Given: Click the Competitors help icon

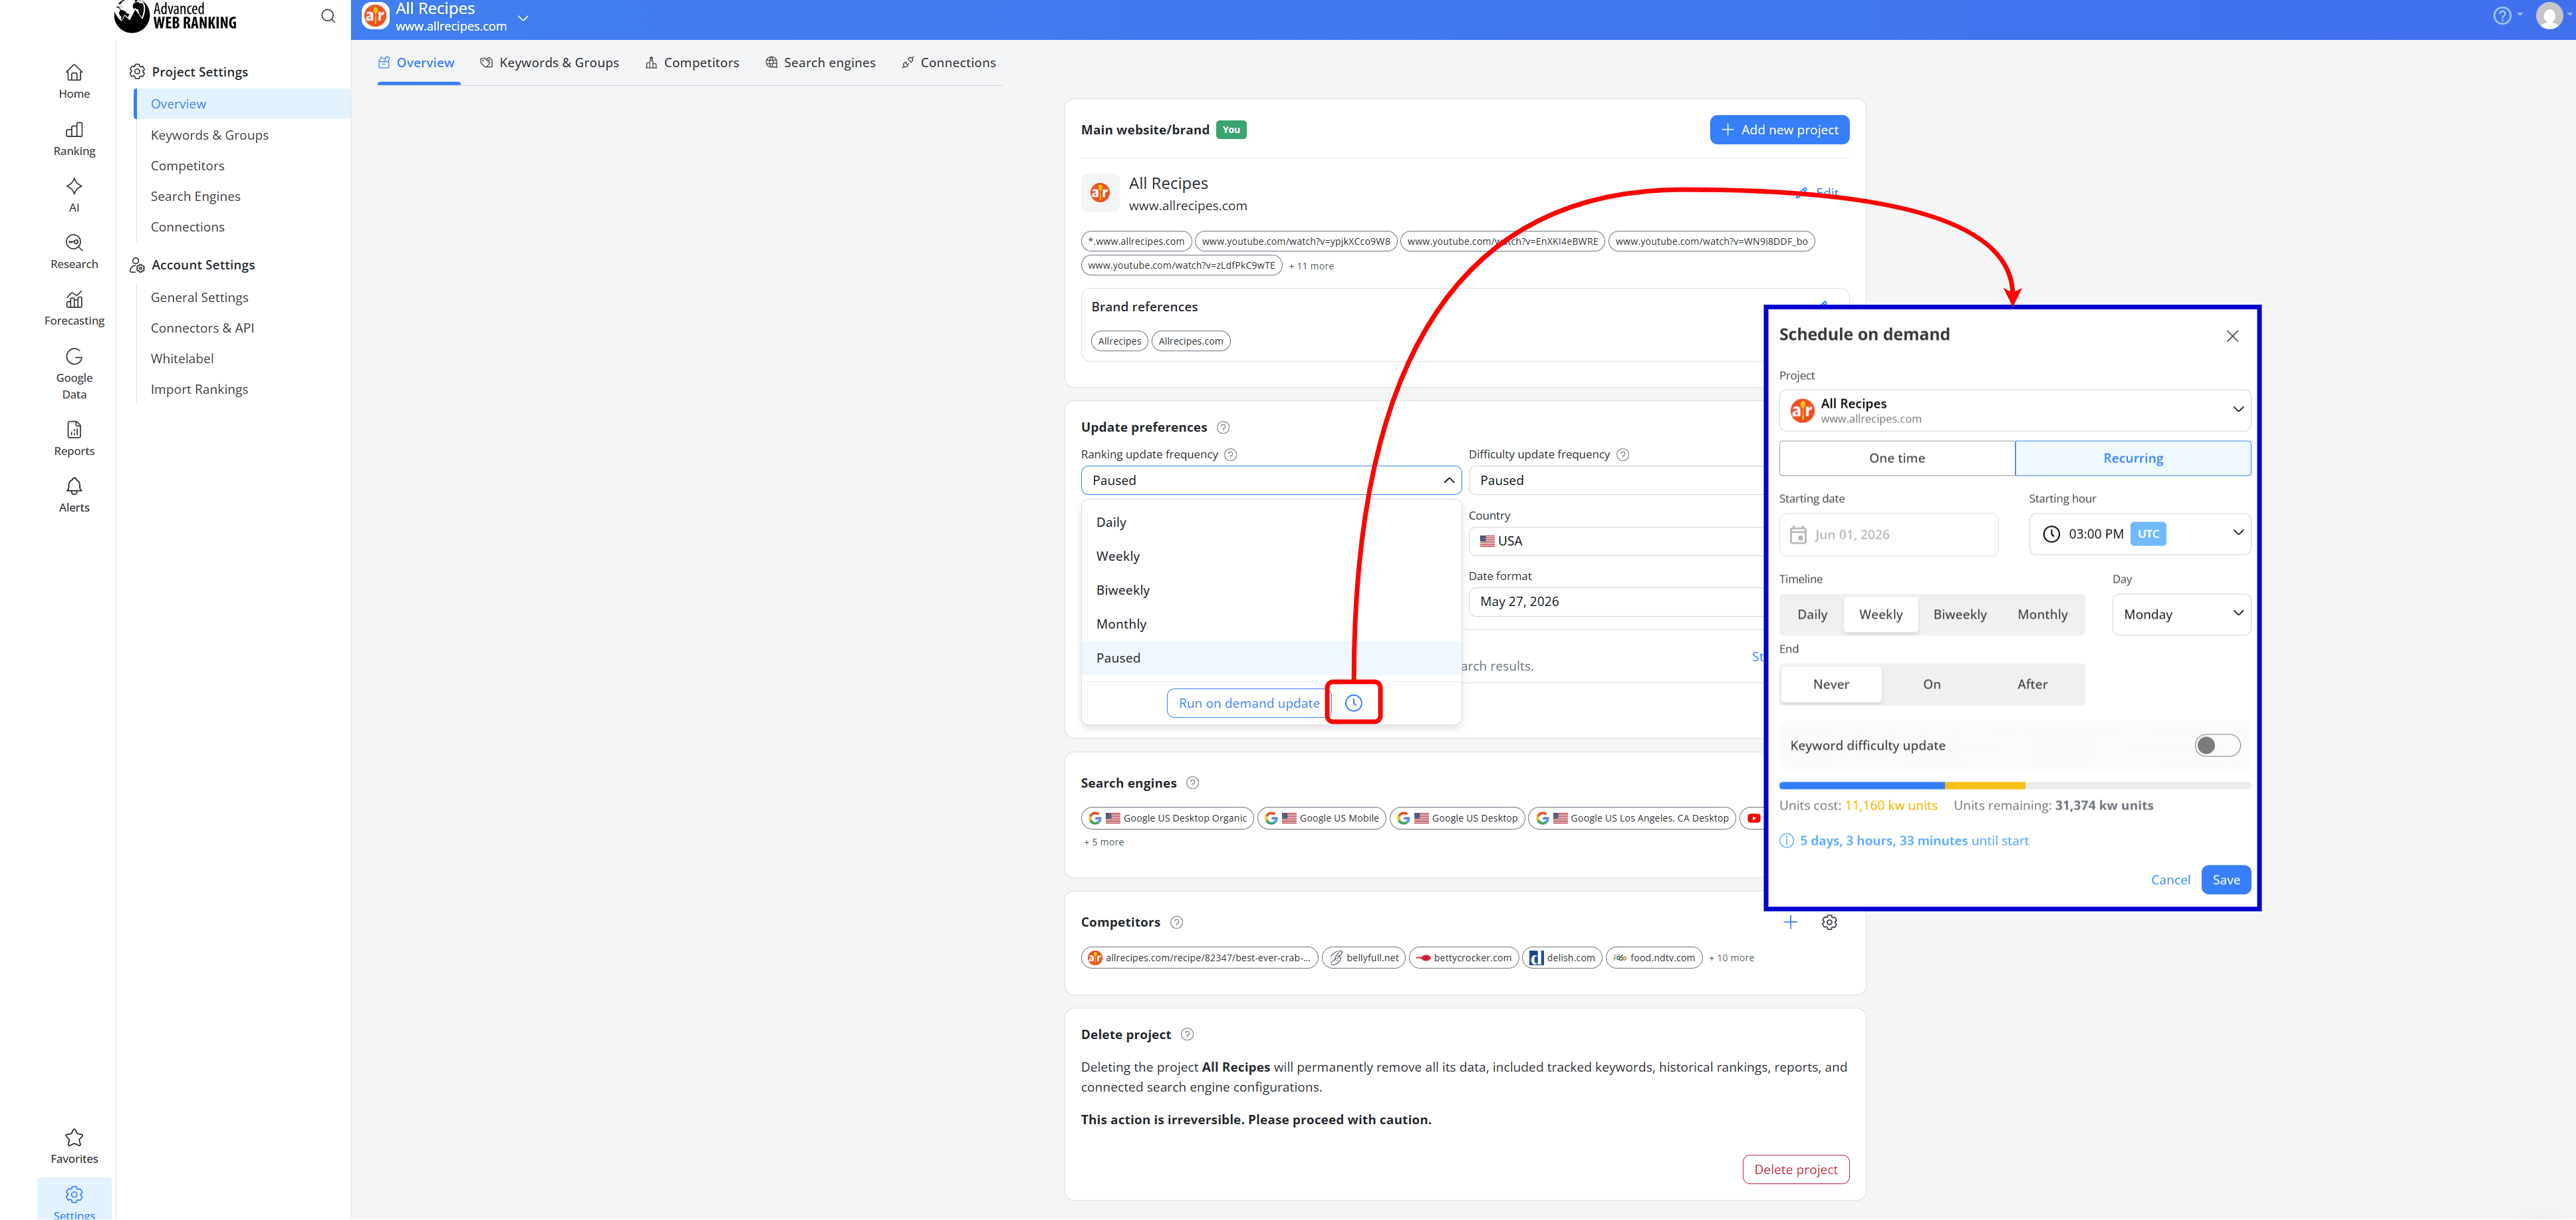Looking at the screenshot, I should 1177,922.
